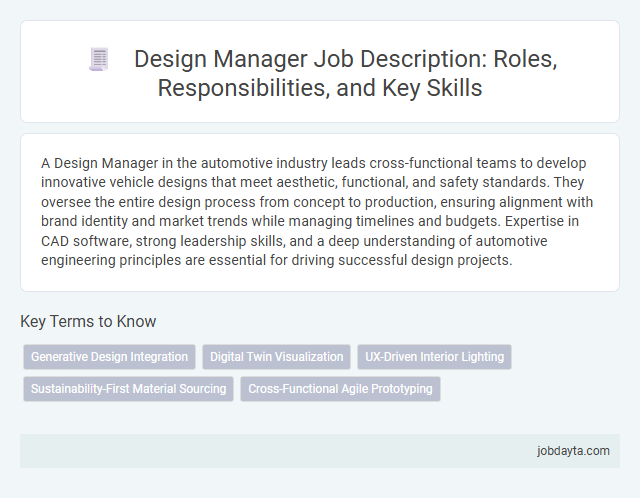
Task: Click the document scroll icon beside the title
Action: click(x=99, y=59)
